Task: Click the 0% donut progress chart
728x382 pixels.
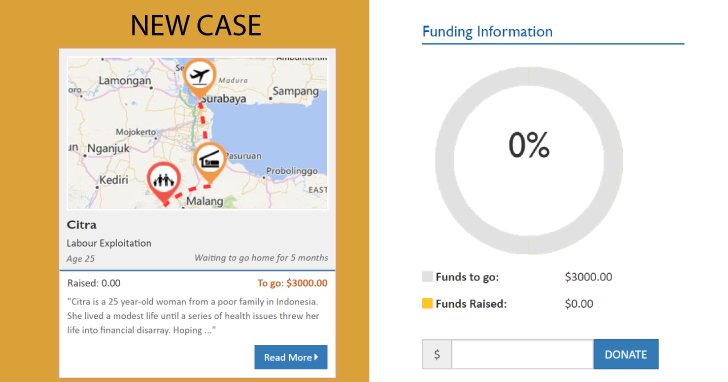Action: coord(529,160)
